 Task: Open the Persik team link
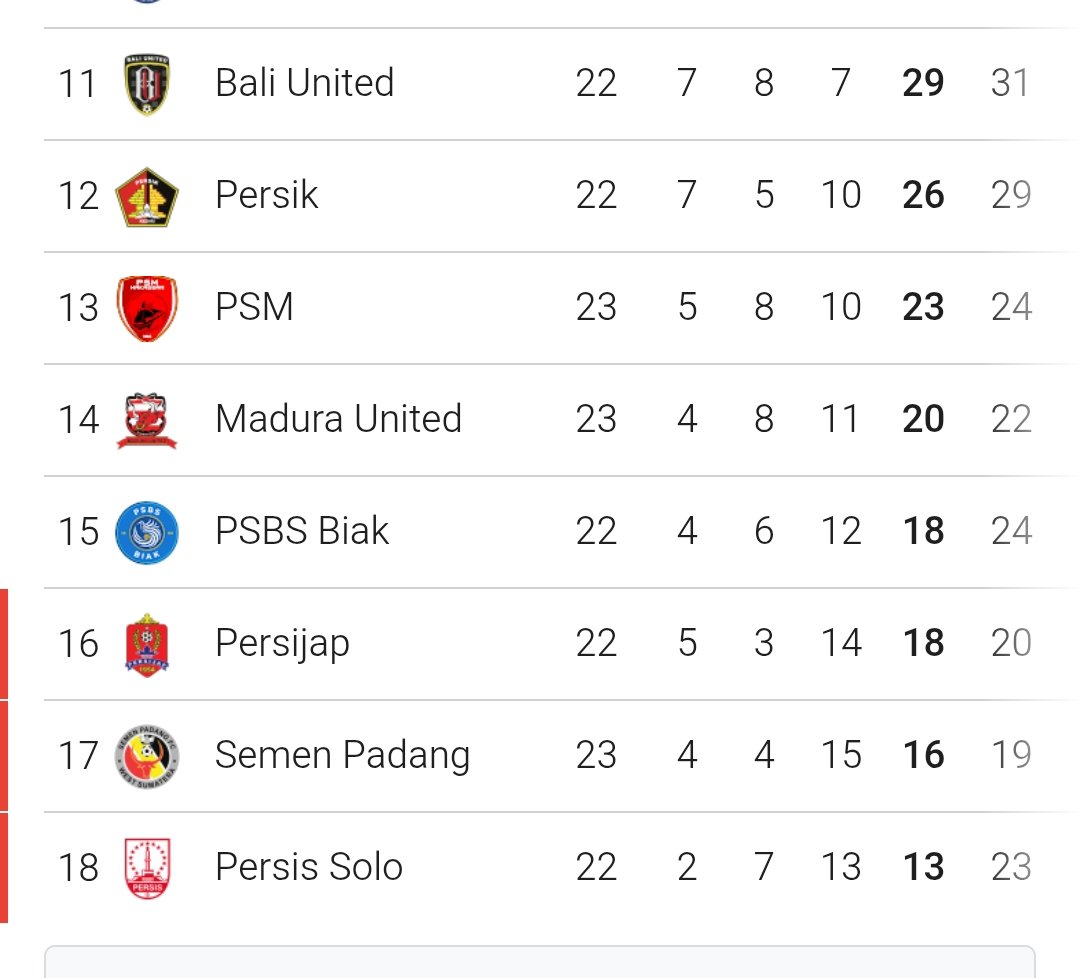click(266, 195)
